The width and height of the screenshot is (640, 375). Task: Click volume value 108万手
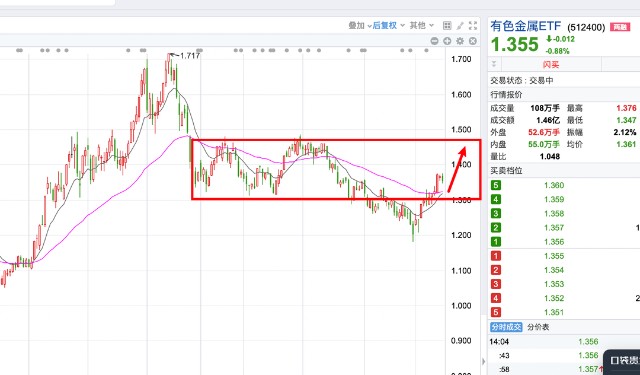(545, 108)
